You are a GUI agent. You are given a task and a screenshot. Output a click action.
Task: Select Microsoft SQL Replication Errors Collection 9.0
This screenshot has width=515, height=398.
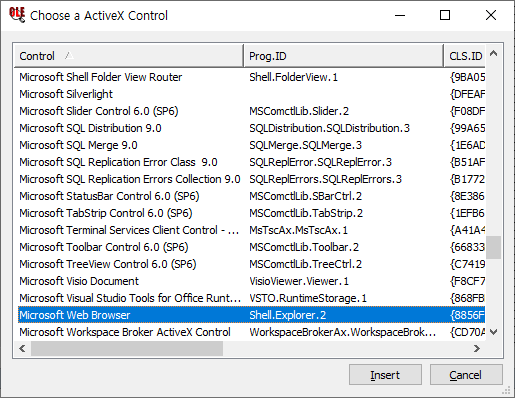click(x=252, y=179)
